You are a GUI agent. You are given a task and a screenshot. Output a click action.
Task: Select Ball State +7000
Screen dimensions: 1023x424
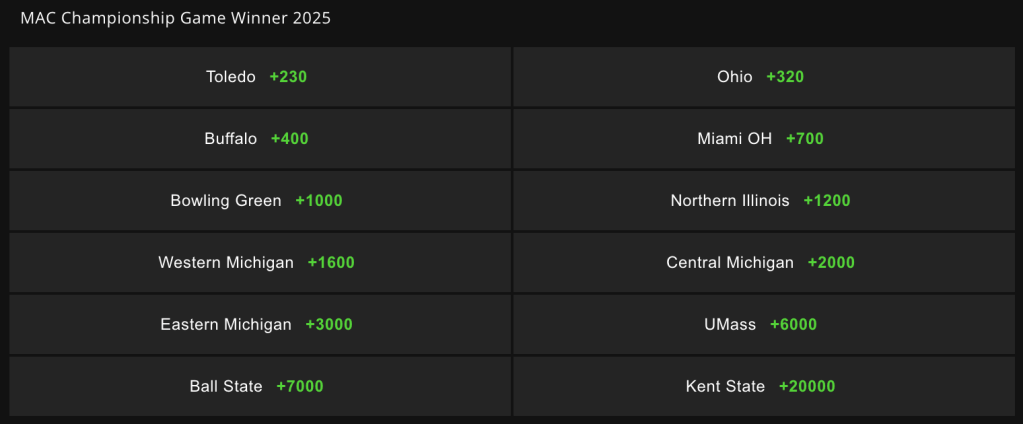[x=260, y=387]
